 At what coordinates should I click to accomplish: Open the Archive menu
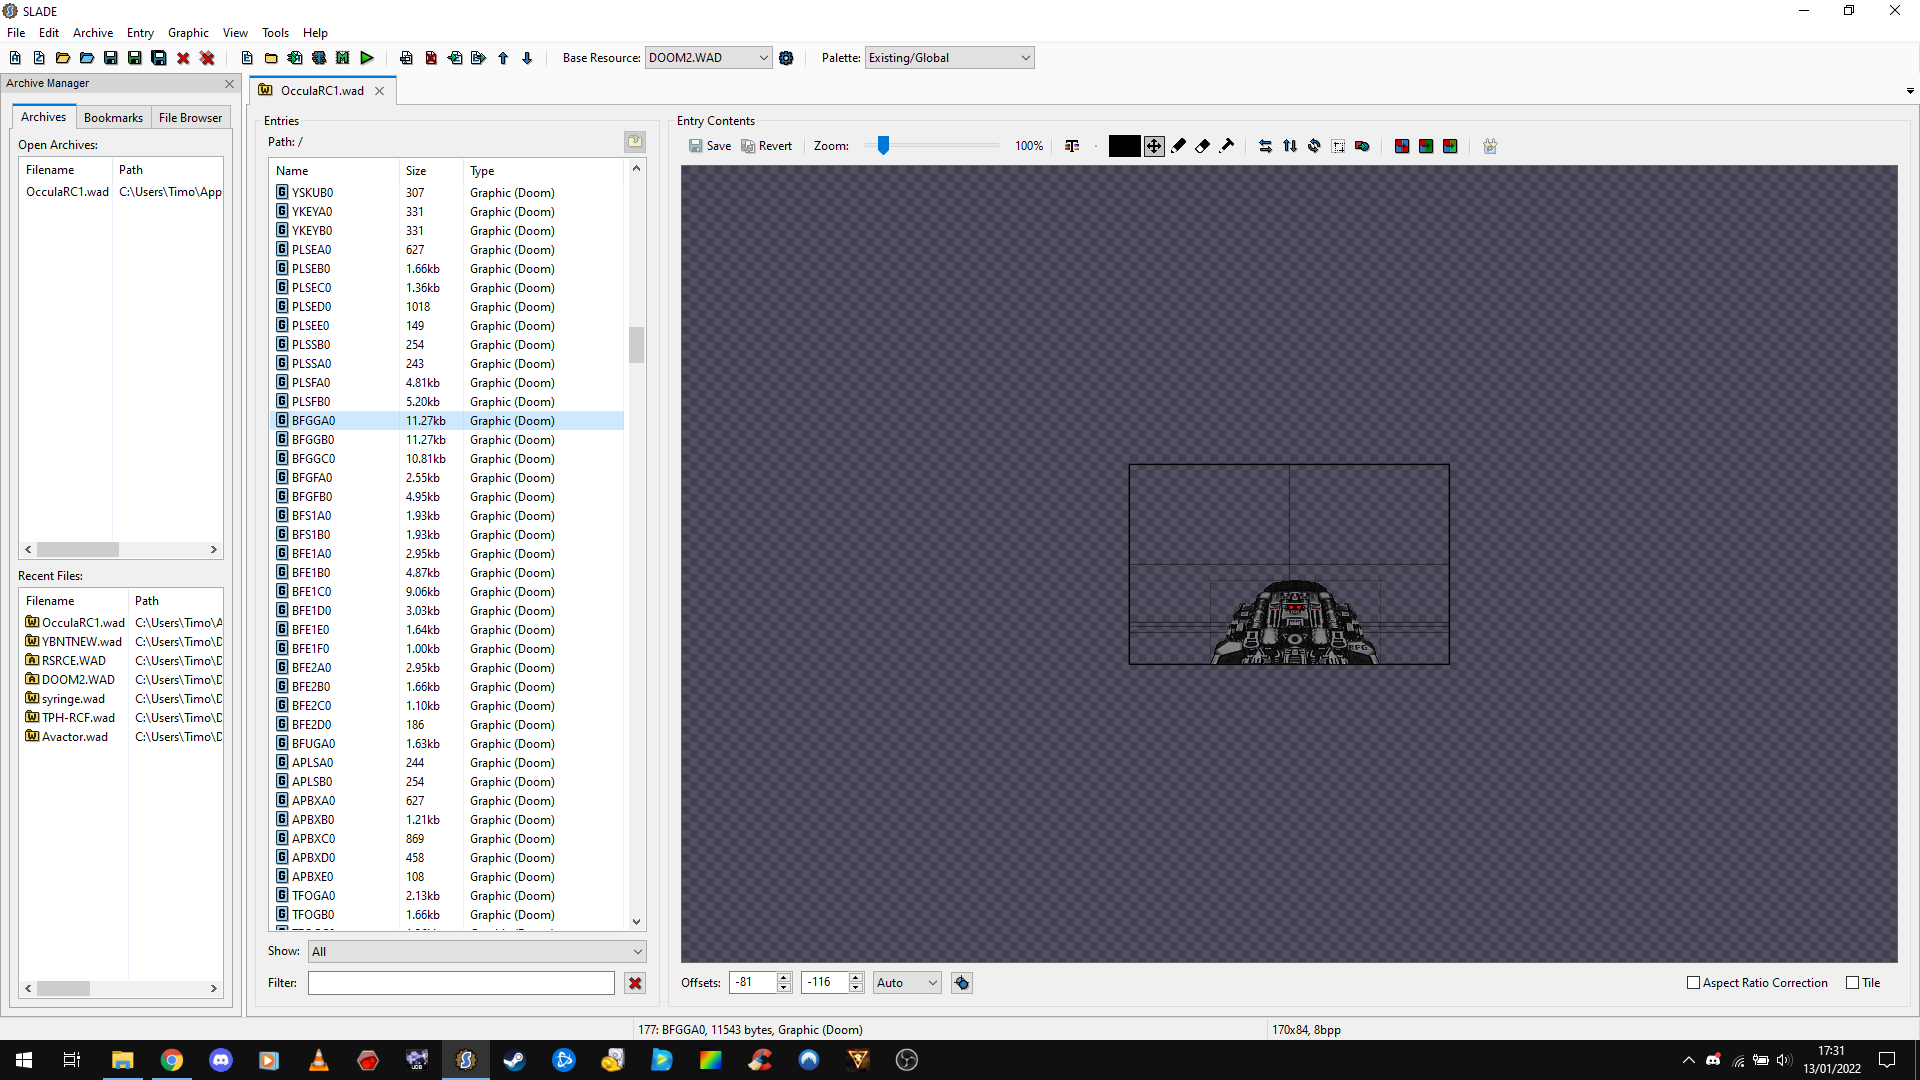pyautogui.click(x=93, y=33)
